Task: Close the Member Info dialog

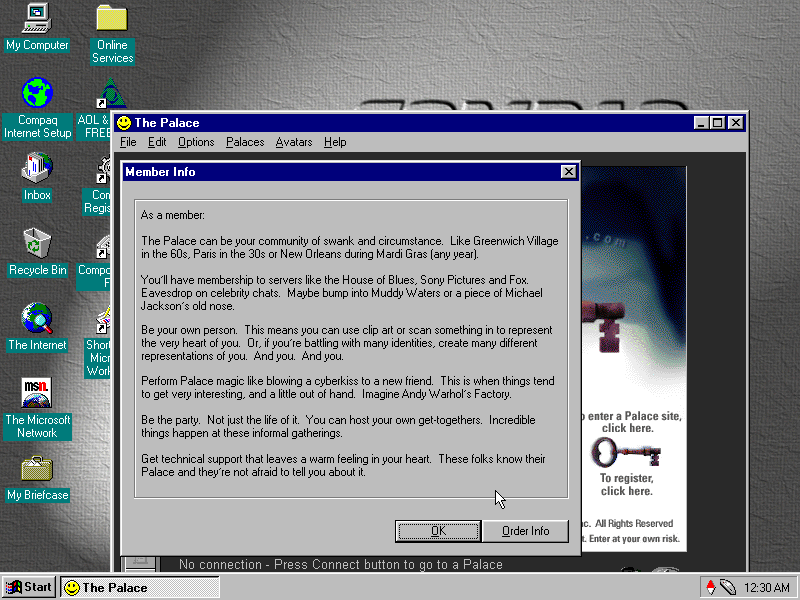Action: [569, 172]
